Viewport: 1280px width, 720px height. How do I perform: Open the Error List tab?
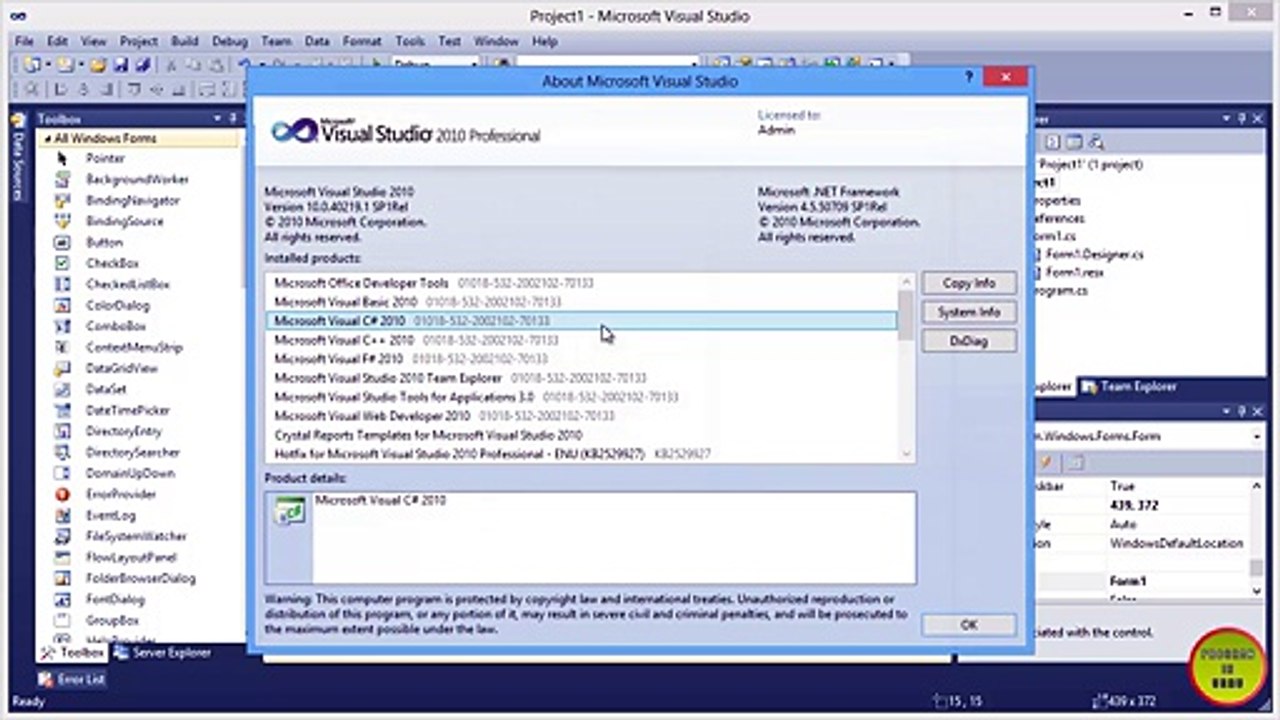pos(73,679)
